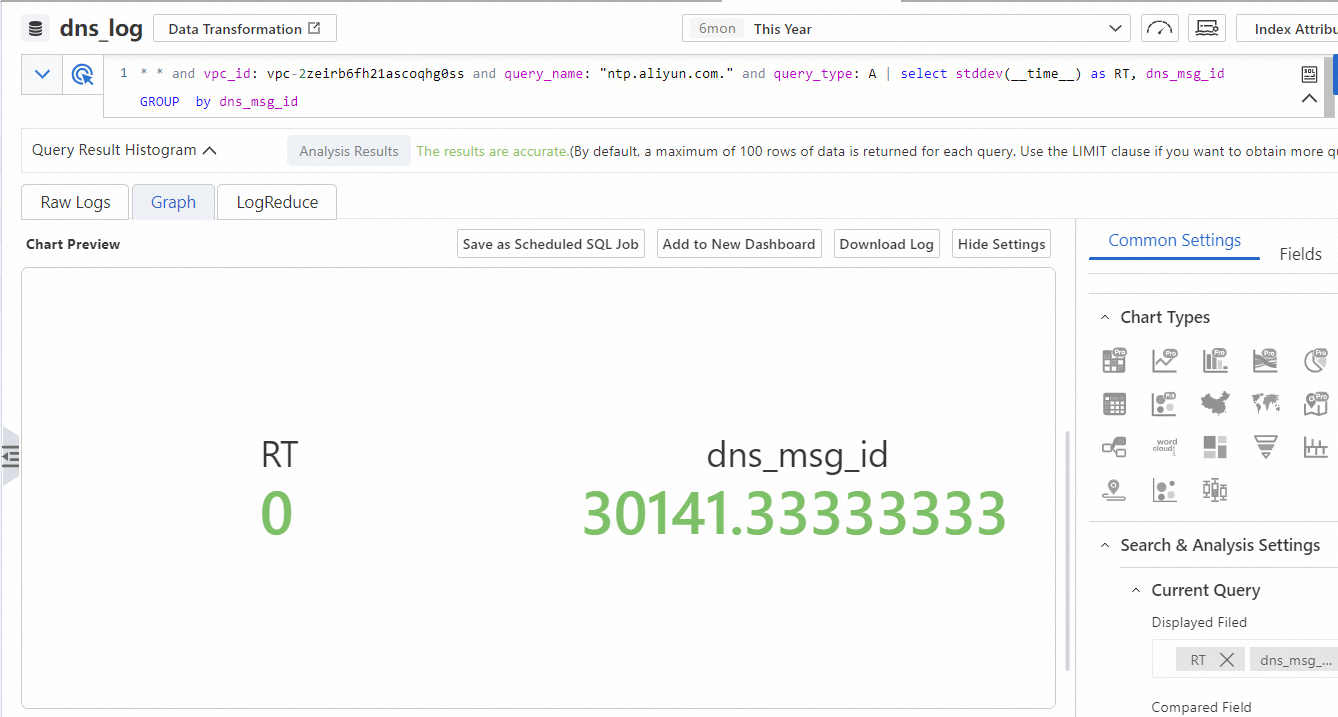Select the Common Settings tab
1338x717 pixels.
(1175, 241)
